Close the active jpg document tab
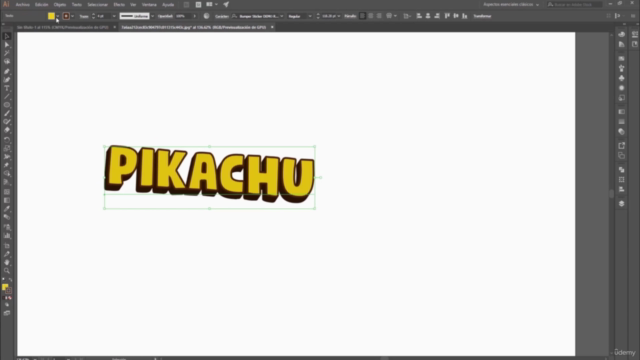 pos(272,27)
